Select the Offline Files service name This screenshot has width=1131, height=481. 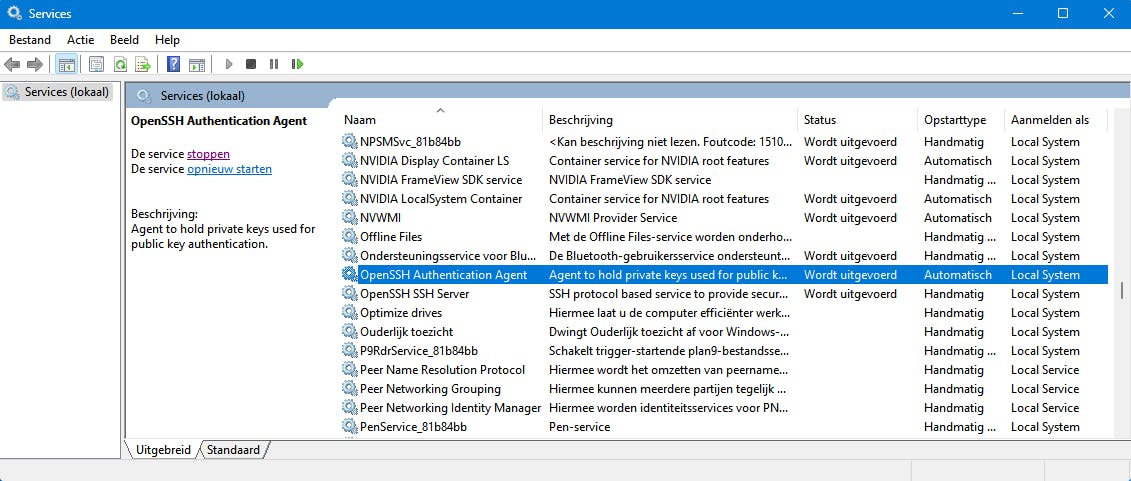point(391,237)
